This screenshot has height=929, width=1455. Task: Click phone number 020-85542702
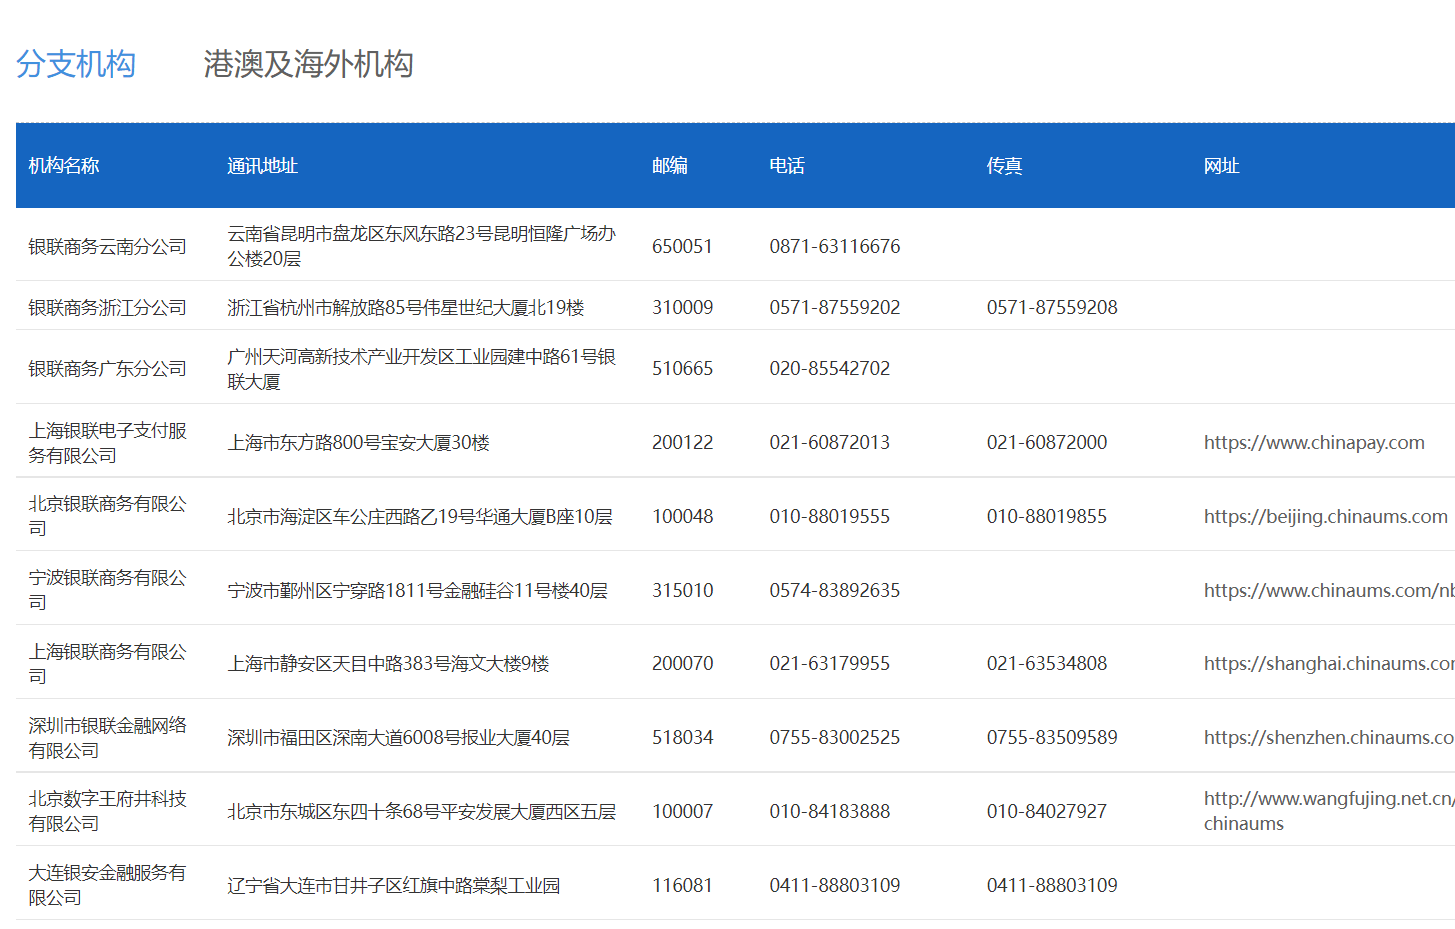coord(829,368)
